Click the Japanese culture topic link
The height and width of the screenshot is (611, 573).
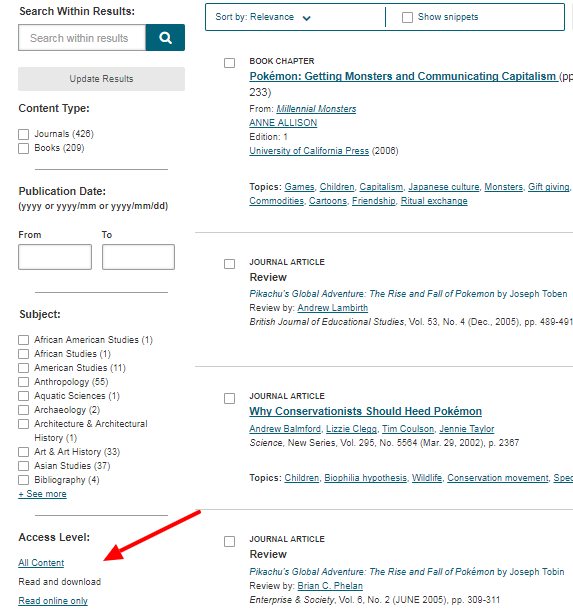(444, 187)
